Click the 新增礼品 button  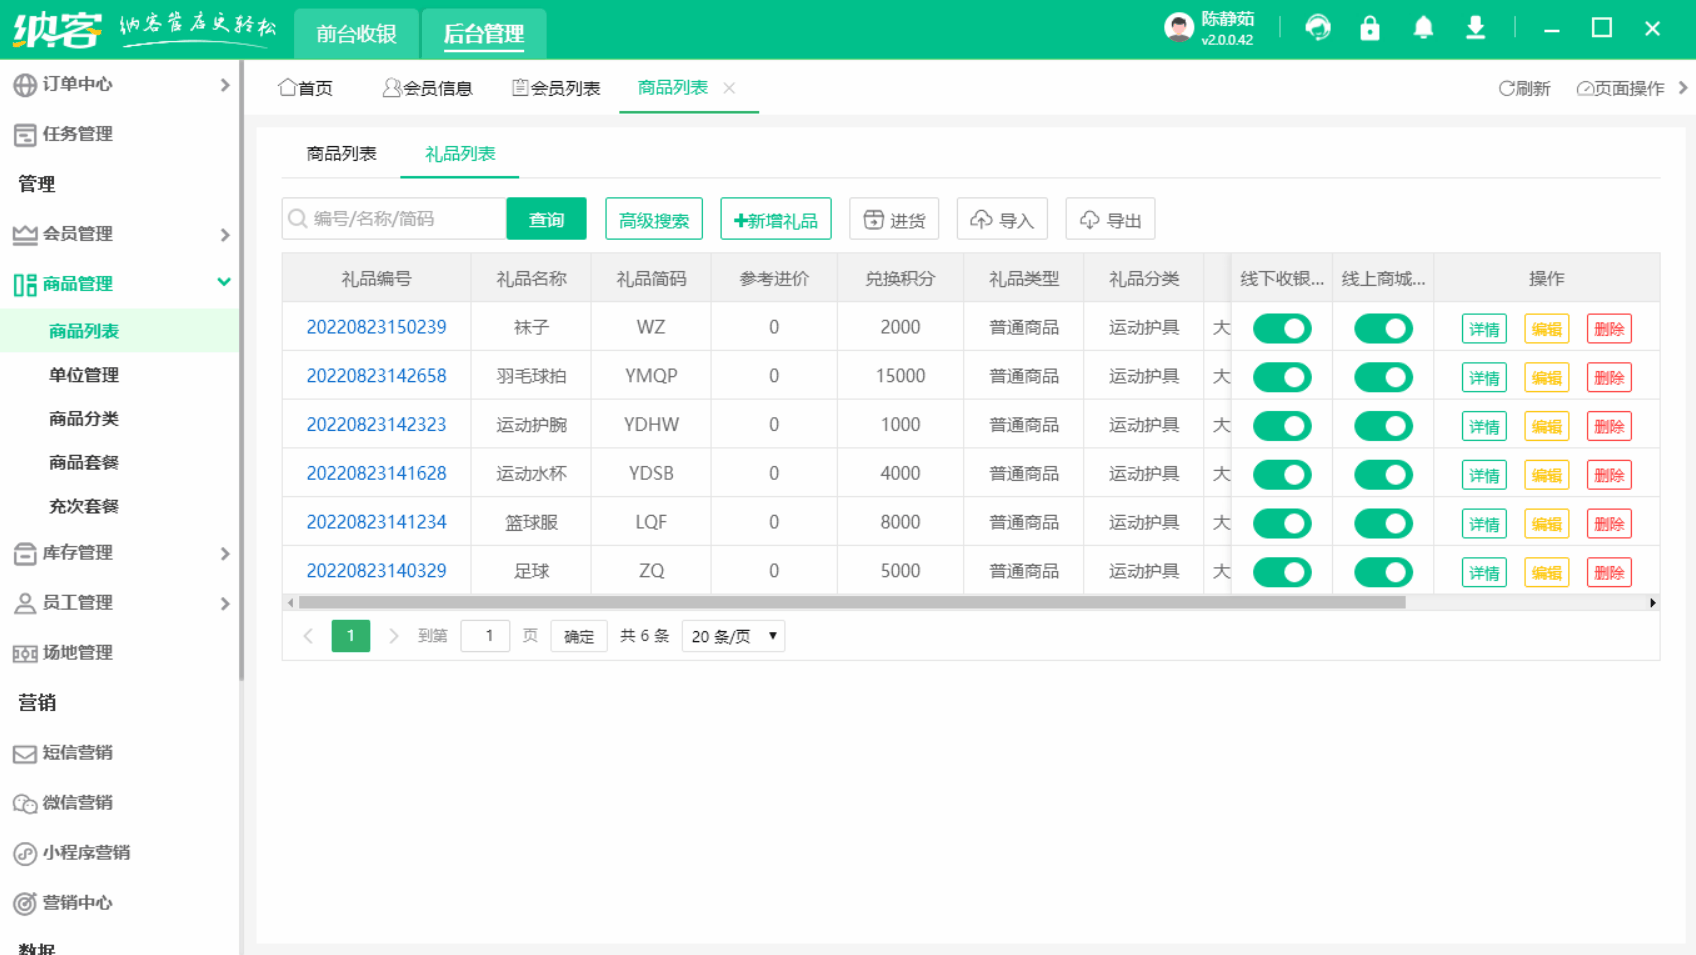[776, 219]
